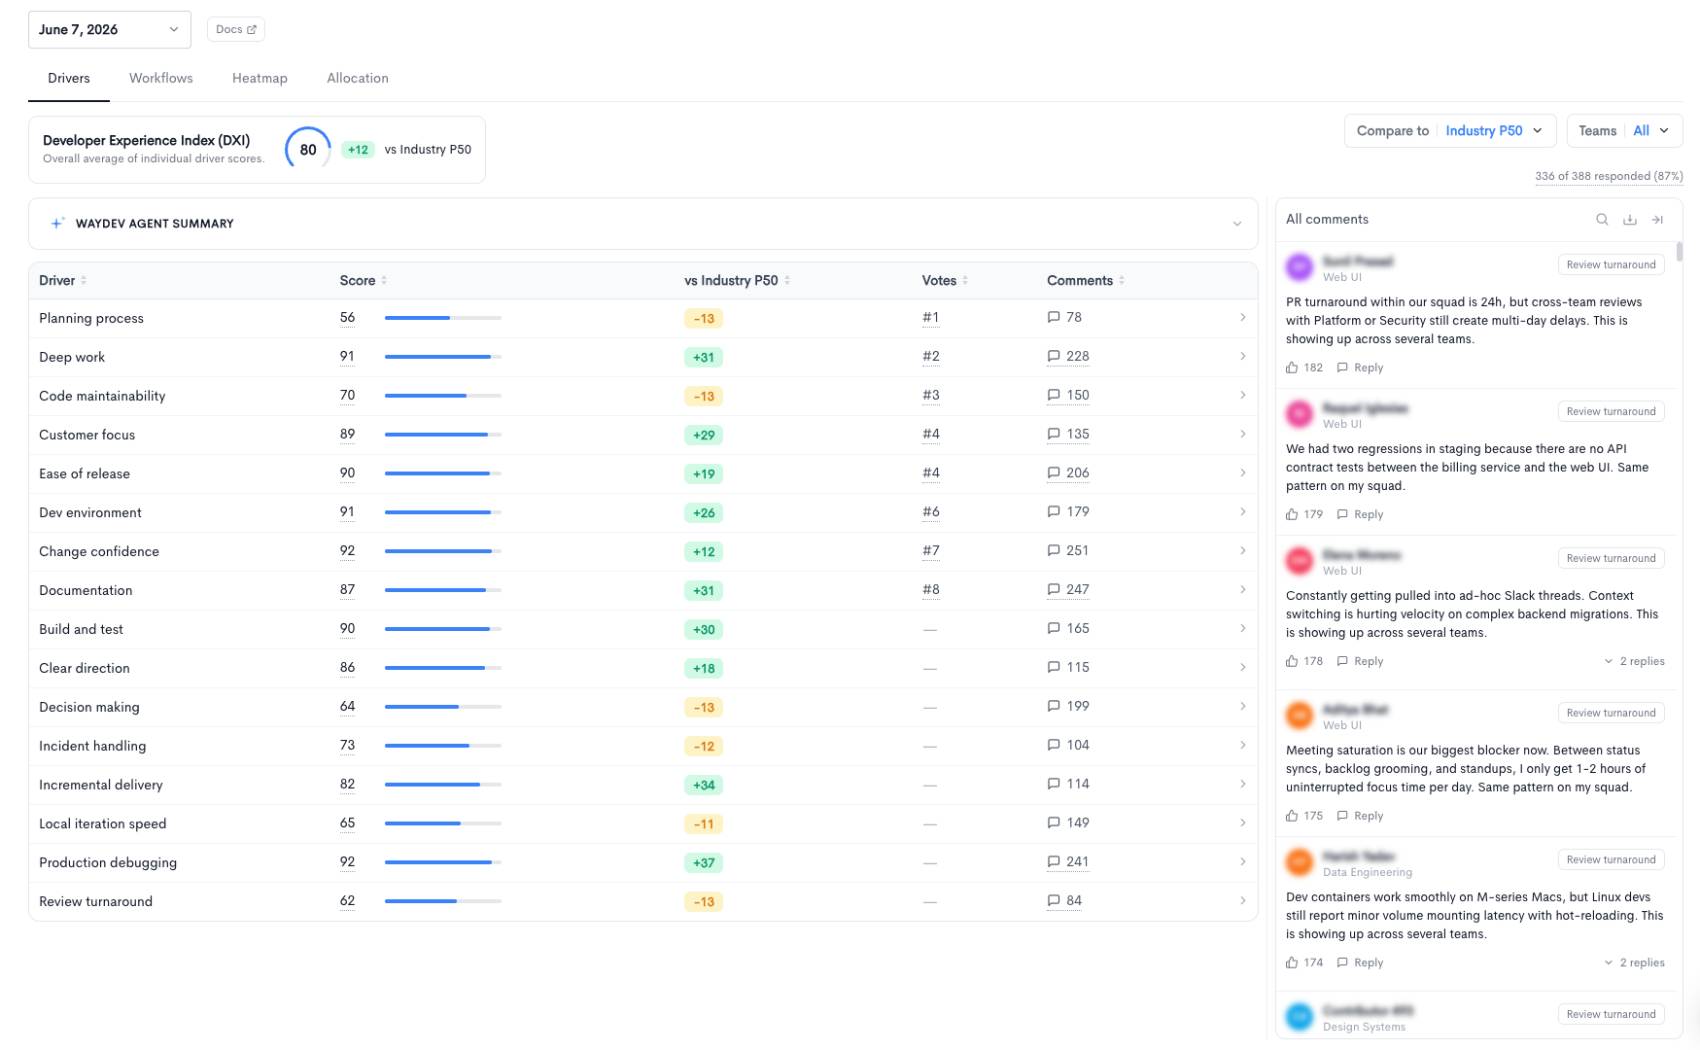Click avatar of first comment author
1700x1050 pixels.
1299,267
